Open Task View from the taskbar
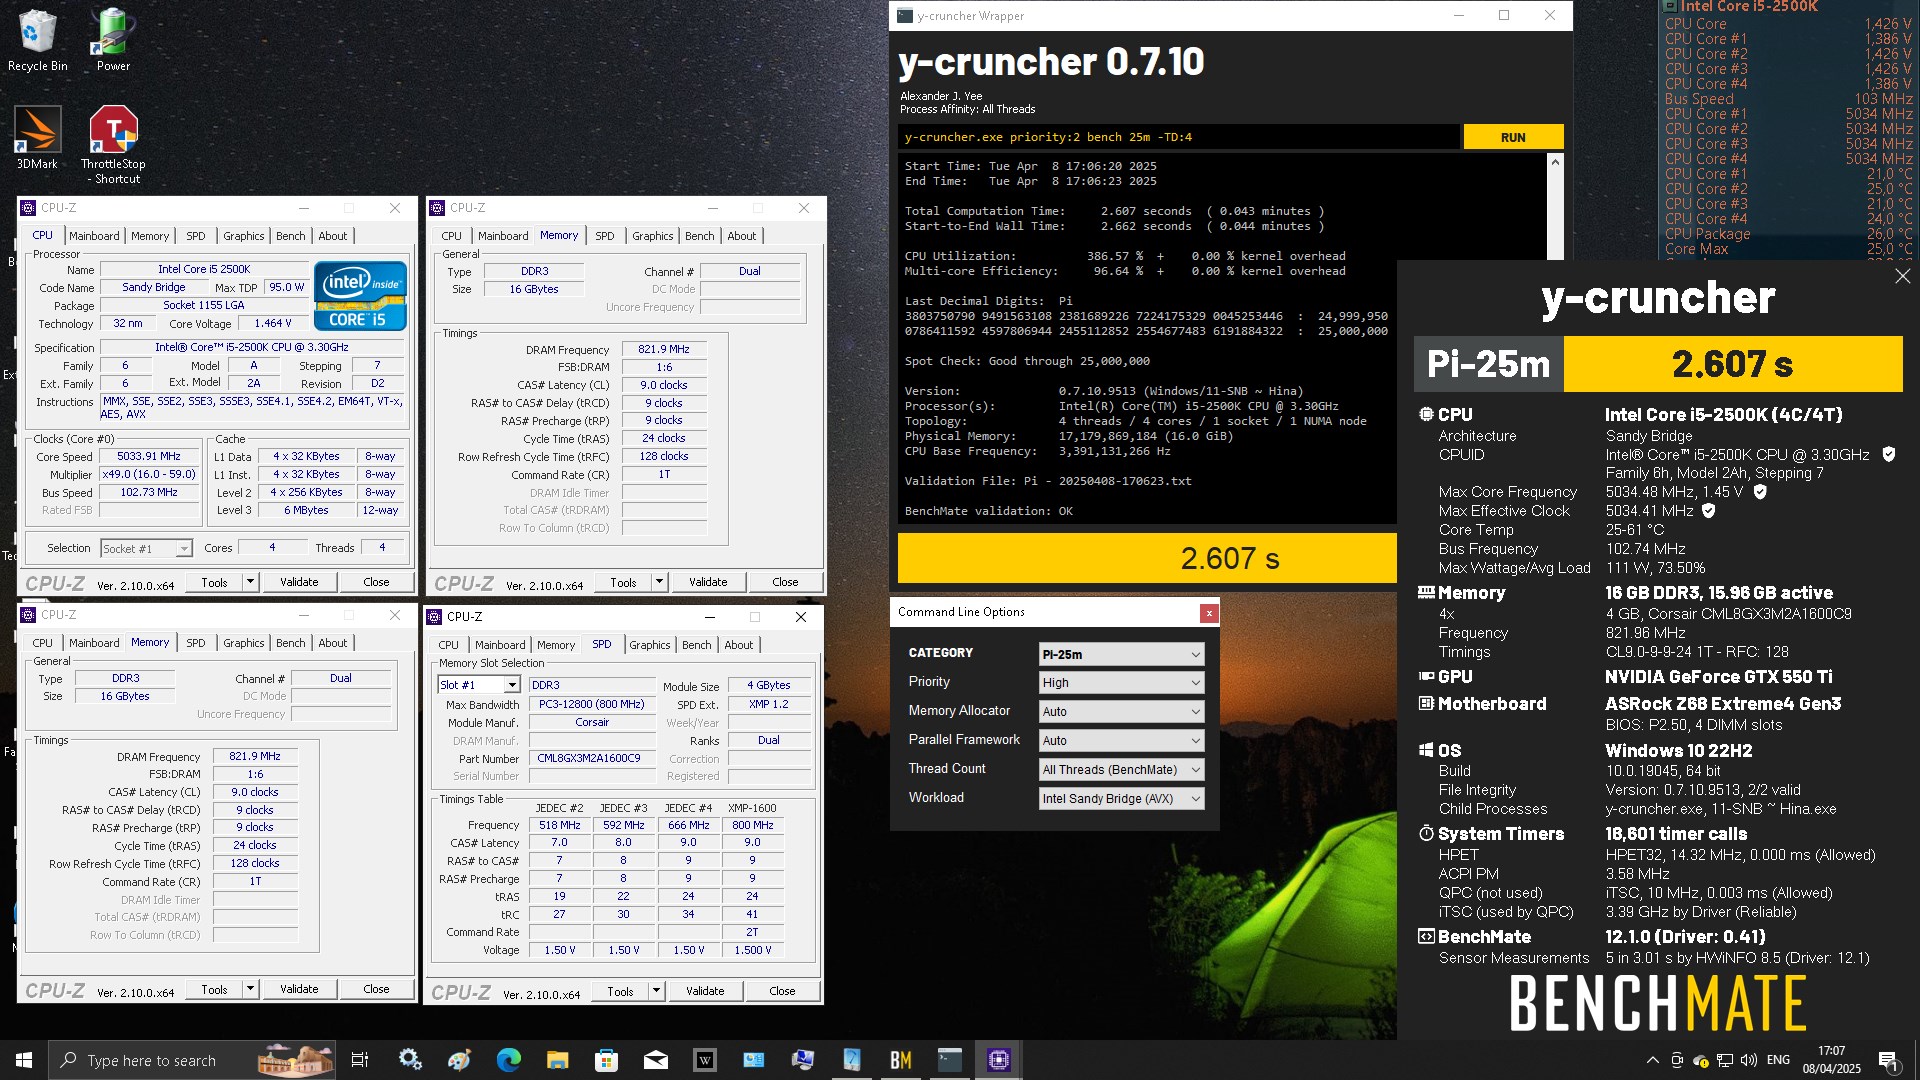The width and height of the screenshot is (1920, 1080). (x=360, y=1060)
